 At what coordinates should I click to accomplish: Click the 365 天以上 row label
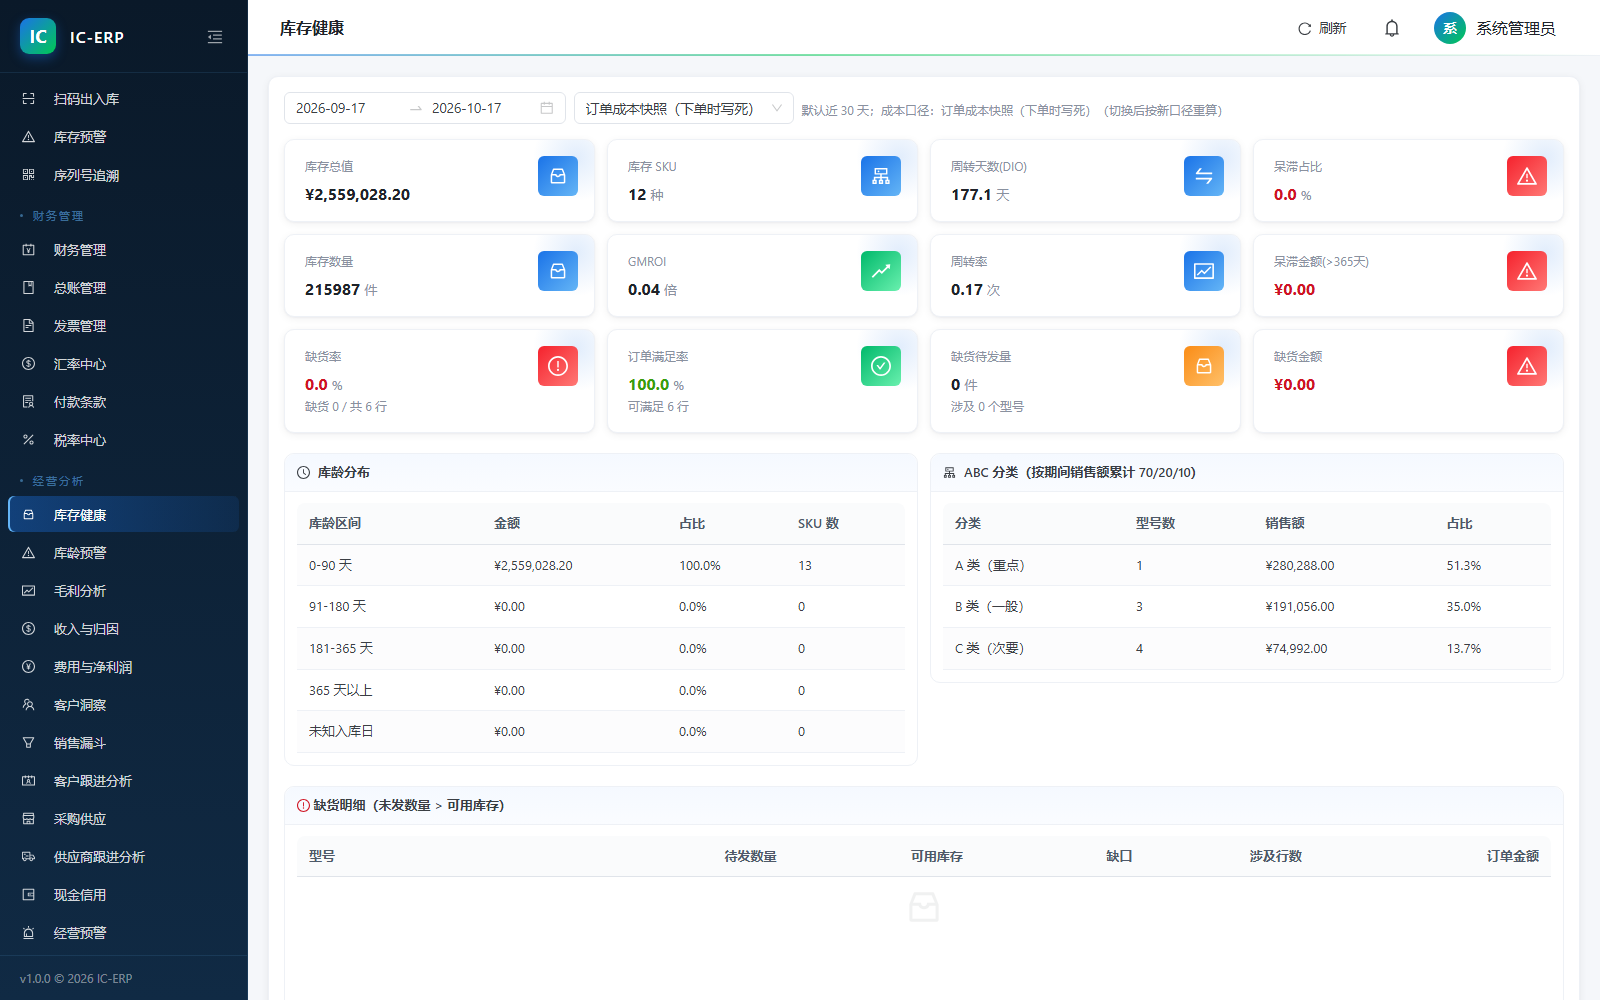point(340,690)
